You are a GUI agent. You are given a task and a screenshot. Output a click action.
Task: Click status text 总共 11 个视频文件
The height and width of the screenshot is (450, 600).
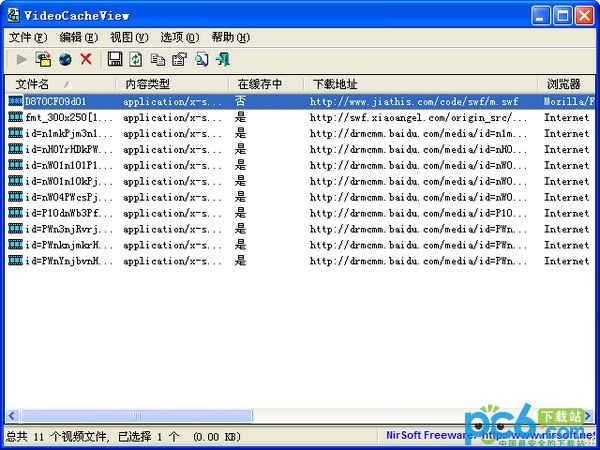[x=56, y=437]
